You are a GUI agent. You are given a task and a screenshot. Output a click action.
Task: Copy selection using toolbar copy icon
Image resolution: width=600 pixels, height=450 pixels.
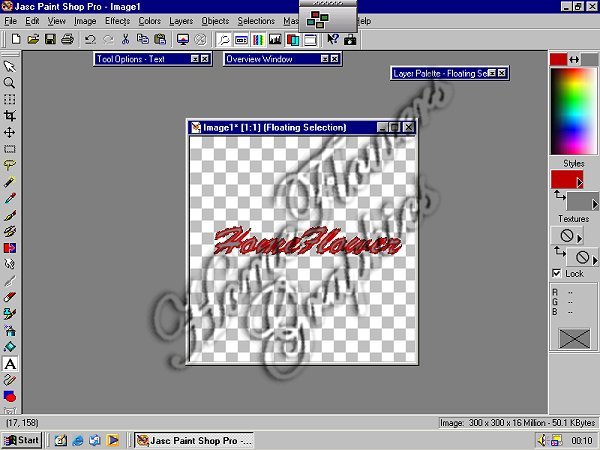tap(143, 39)
